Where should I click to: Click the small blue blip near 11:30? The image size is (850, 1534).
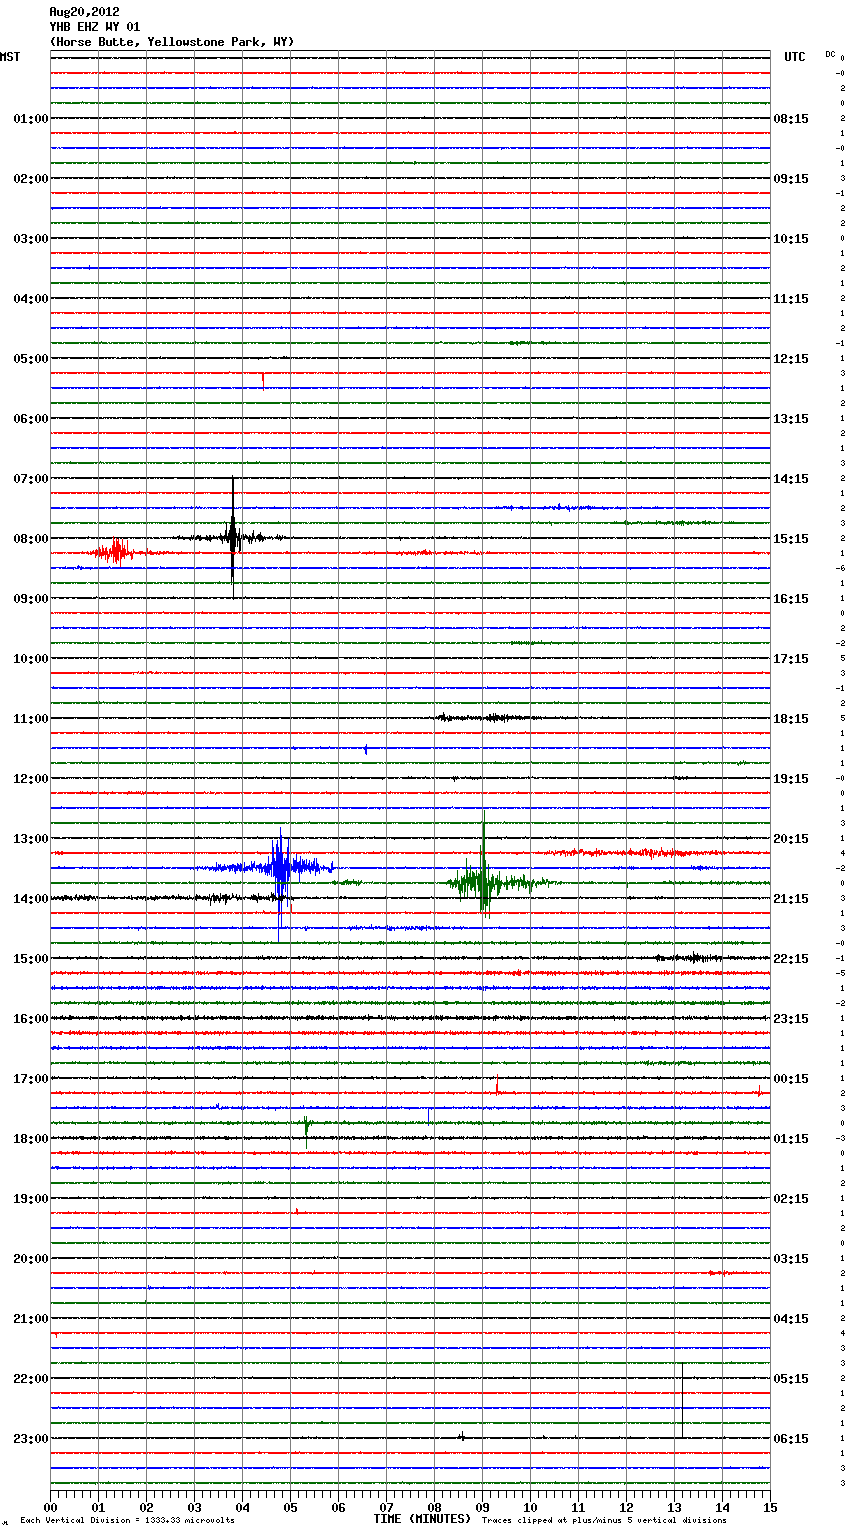pyautogui.click(x=366, y=749)
